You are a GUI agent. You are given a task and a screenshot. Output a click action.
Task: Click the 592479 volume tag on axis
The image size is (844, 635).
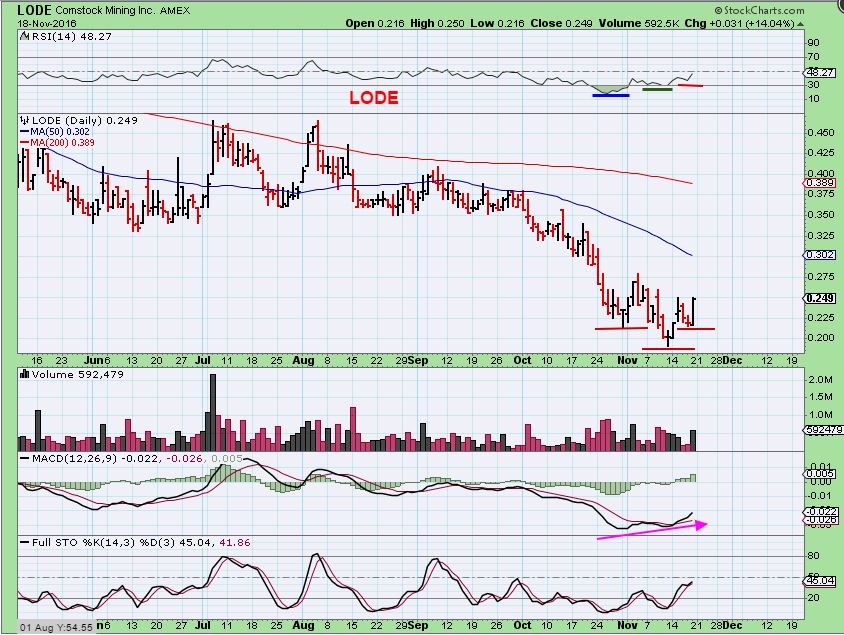coord(824,429)
